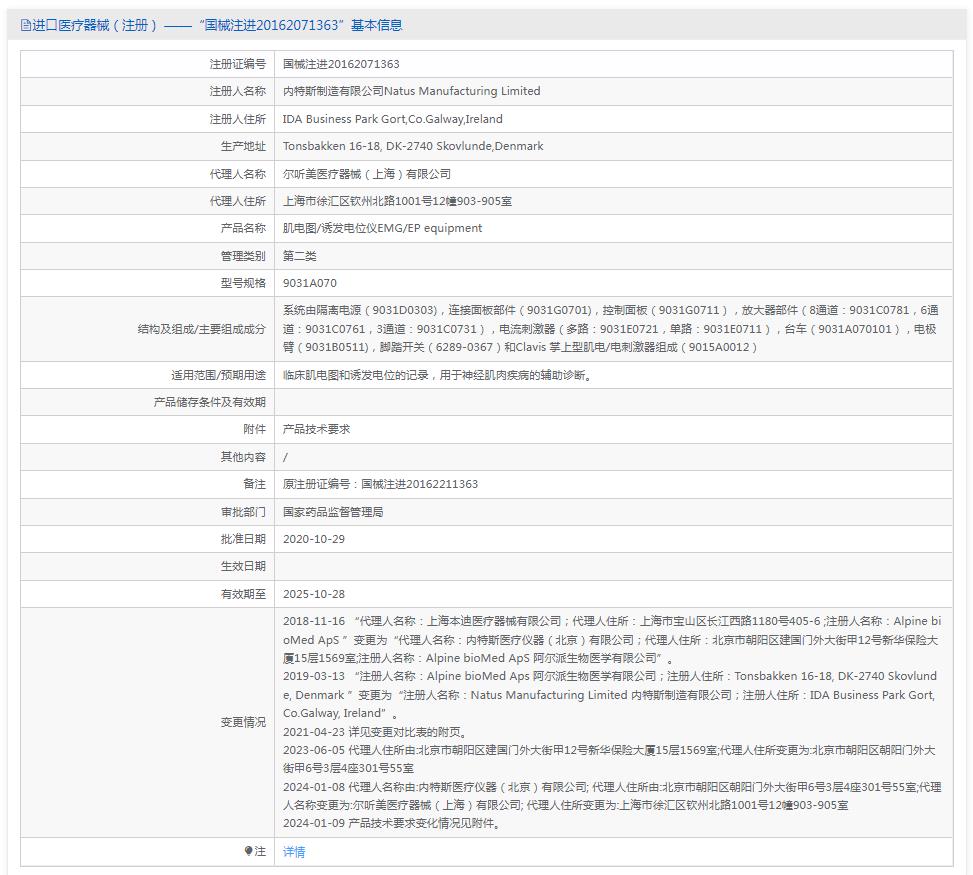Image resolution: width=973 pixels, height=875 pixels.
Task: Click the 2023-06-05 代理人住所 change entry
Action: 609,759
